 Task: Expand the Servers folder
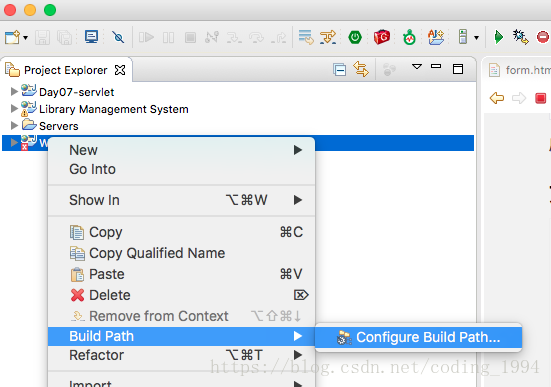[x=14, y=125]
